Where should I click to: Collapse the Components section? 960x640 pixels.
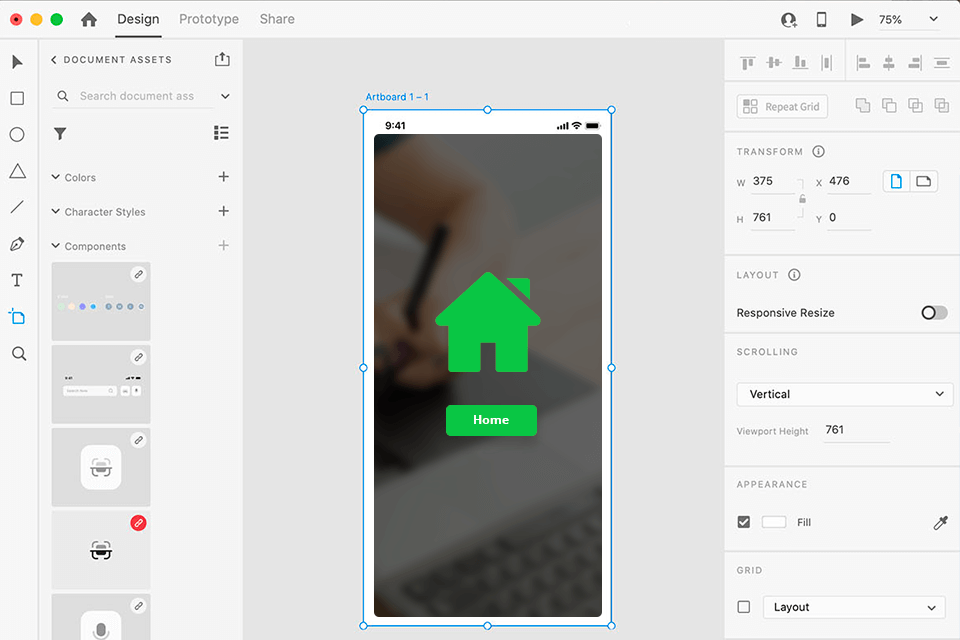pyautogui.click(x=55, y=246)
